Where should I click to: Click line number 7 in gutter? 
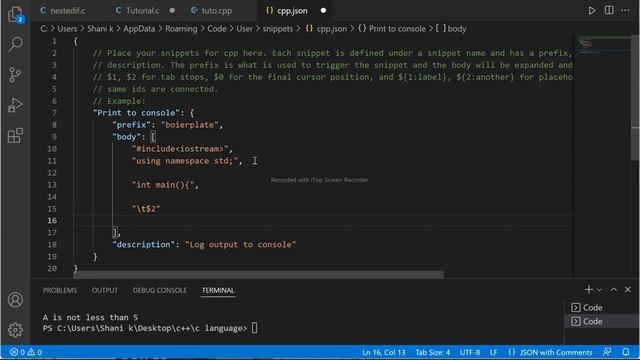click(54, 113)
